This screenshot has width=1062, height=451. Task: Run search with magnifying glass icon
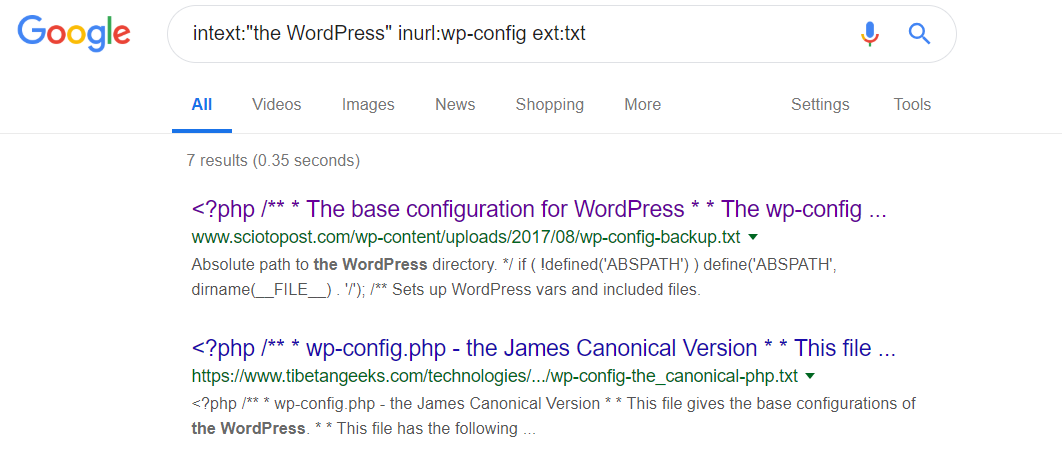919,33
